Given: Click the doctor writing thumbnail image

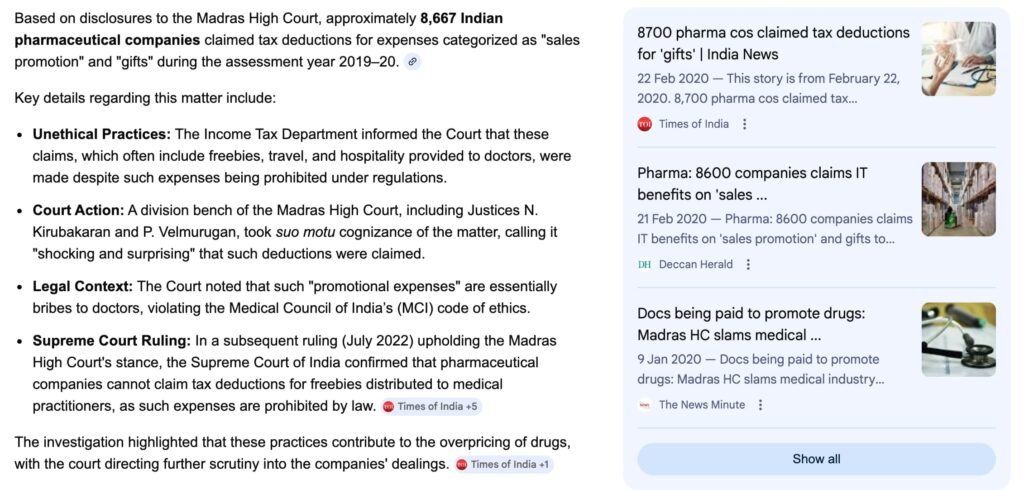Looking at the screenshot, I should click(958, 59).
